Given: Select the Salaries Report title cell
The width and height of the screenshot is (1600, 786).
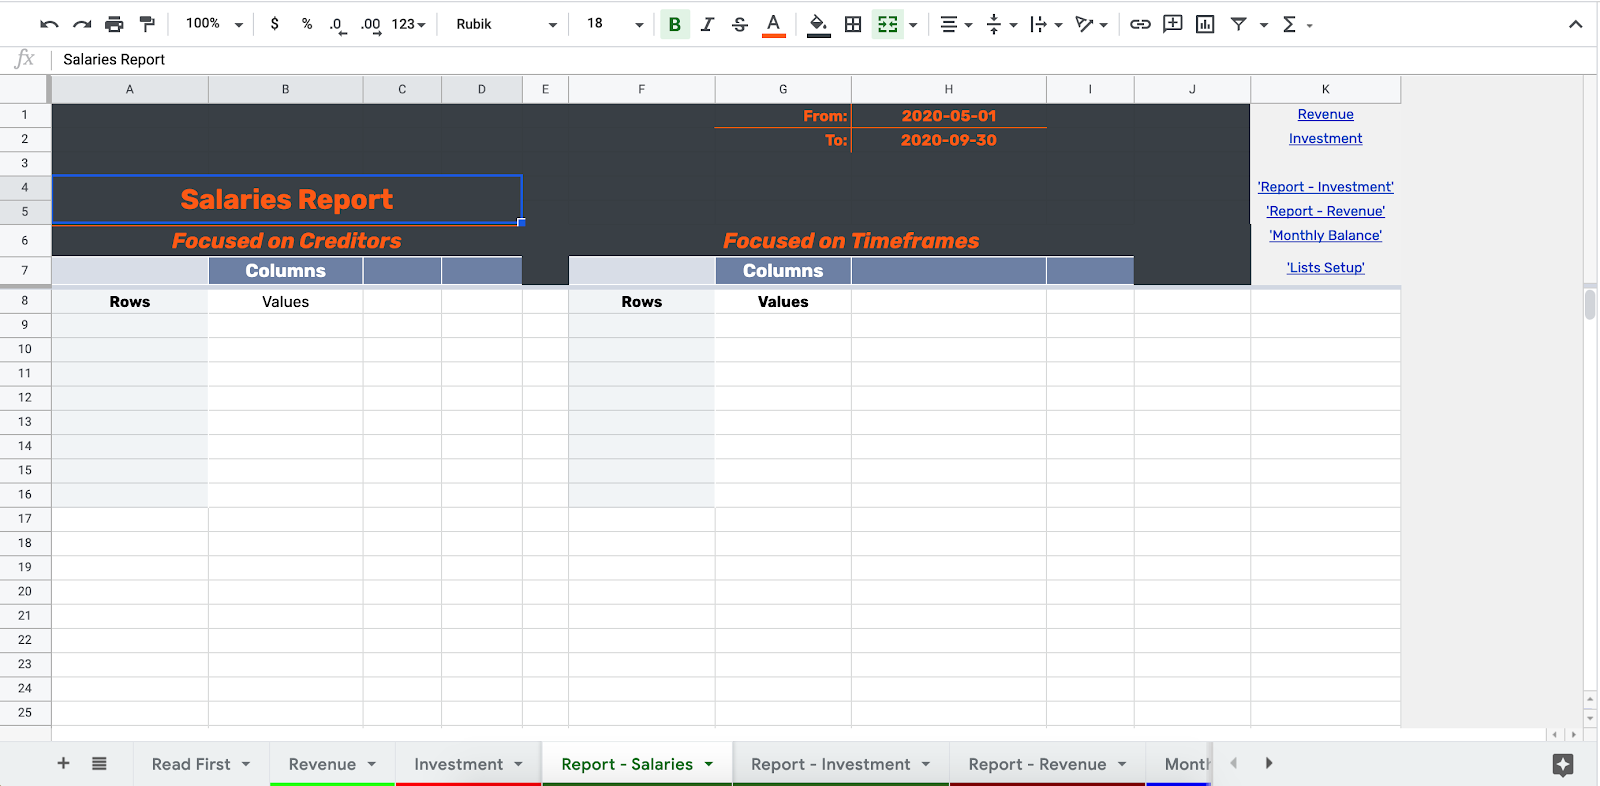Looking at the screenshot, I should (287, 199).
